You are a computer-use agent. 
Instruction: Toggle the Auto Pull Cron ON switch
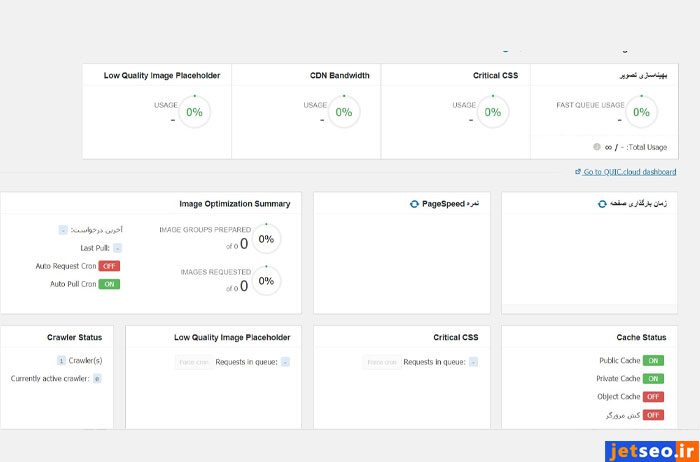coord(109,284)
